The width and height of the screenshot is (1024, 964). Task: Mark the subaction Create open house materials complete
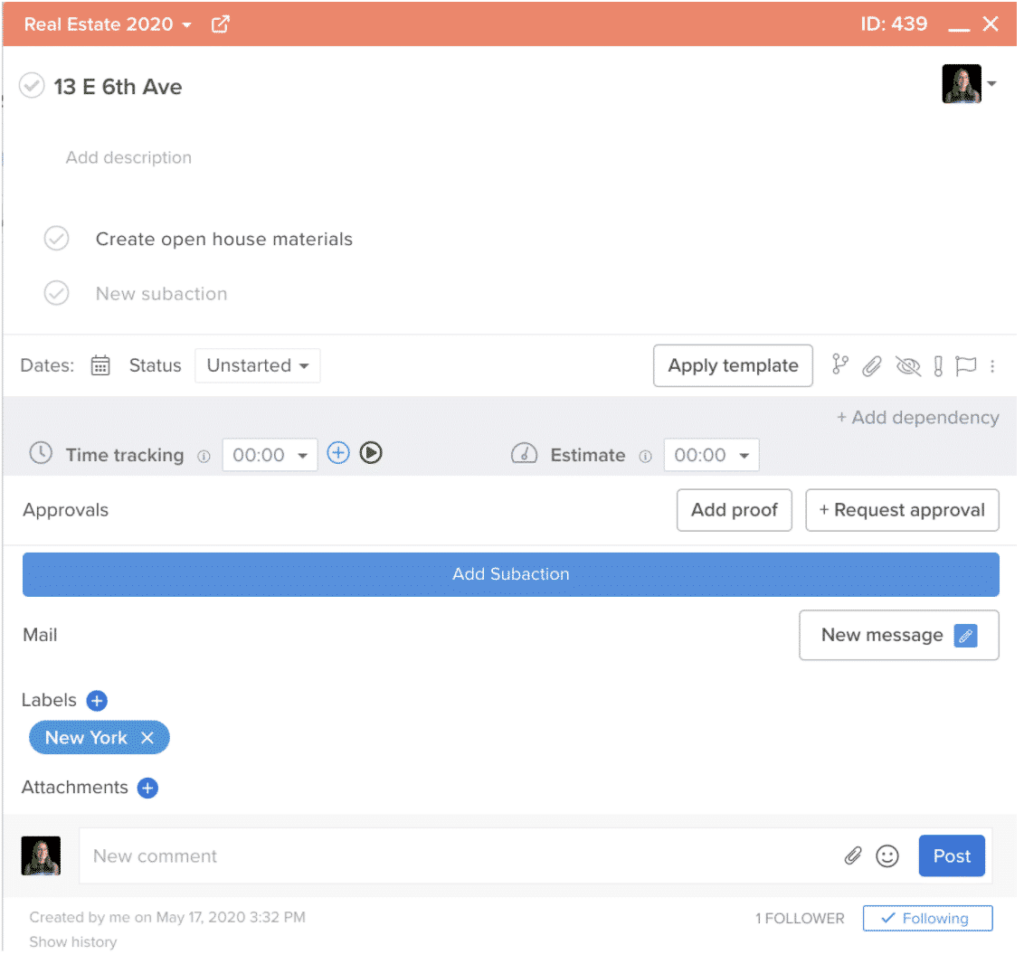point(57,238)
